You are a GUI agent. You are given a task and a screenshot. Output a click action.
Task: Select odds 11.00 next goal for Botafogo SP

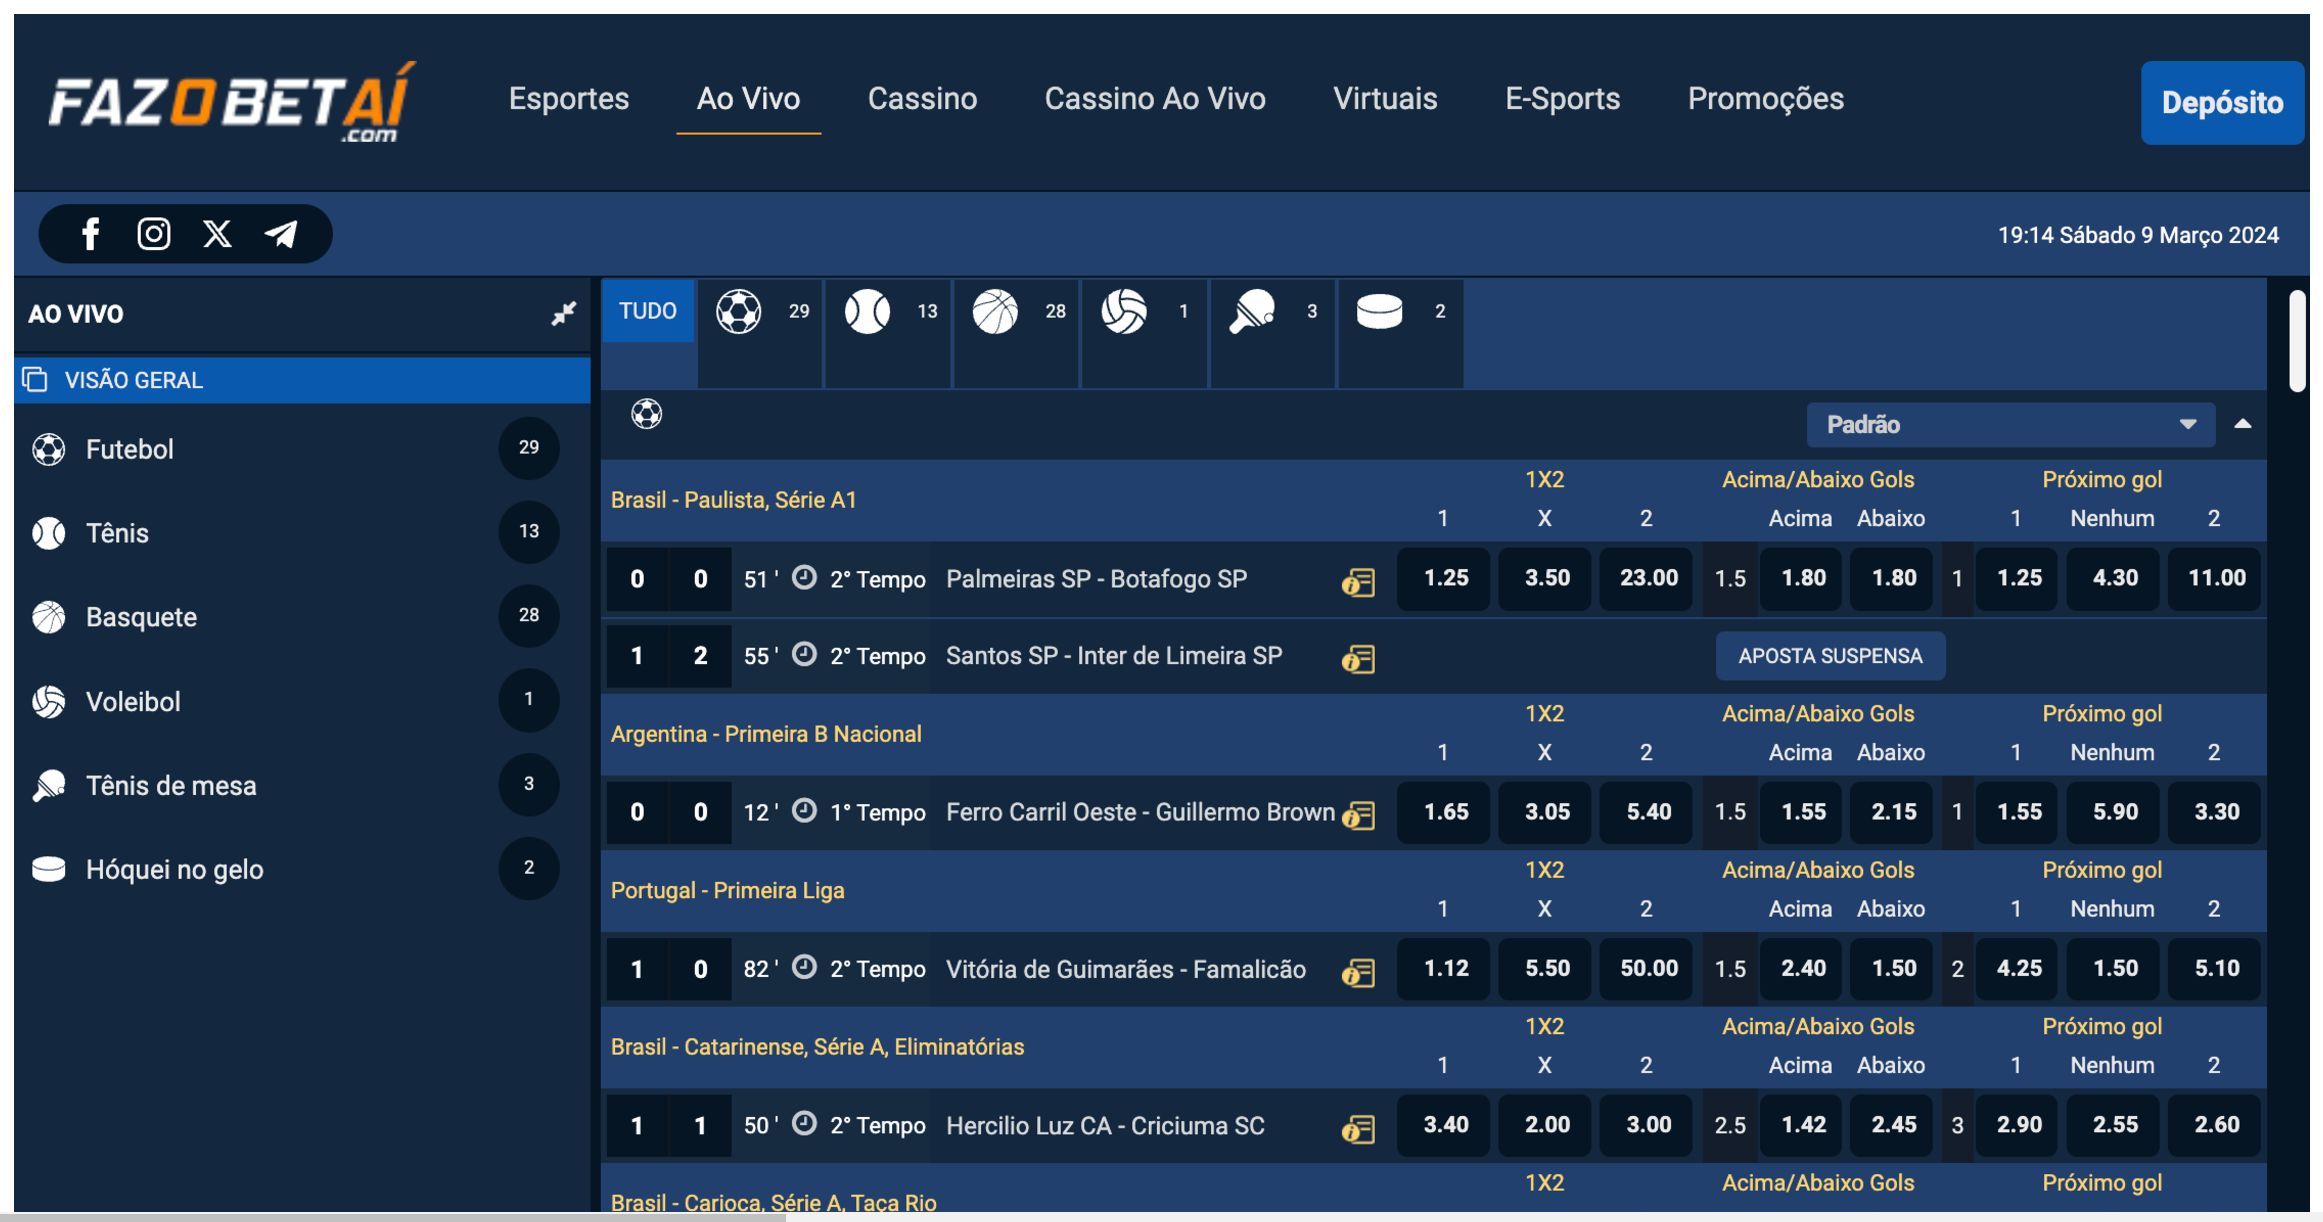(x=2216, y=578)
